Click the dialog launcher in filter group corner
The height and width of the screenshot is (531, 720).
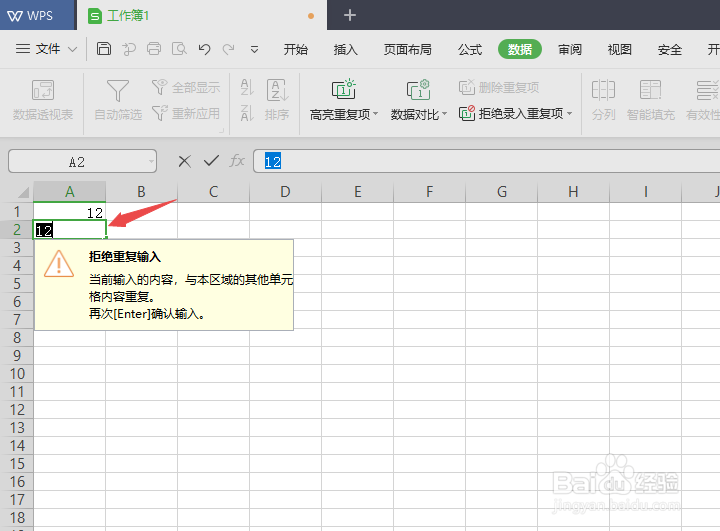pyautogui.click(x=222, y=131)
